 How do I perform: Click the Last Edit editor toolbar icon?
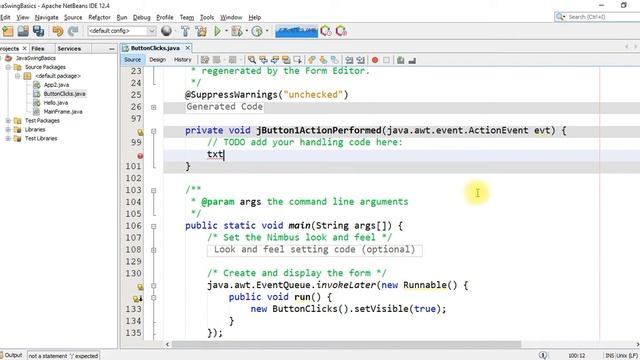pyautogui.click(x=205, y=60)
